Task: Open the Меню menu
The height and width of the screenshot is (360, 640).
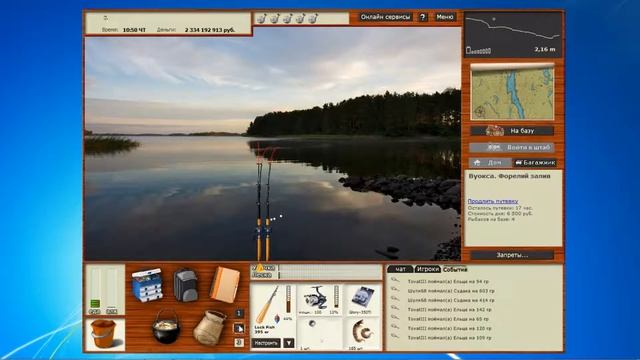Action: pos(444,17)
